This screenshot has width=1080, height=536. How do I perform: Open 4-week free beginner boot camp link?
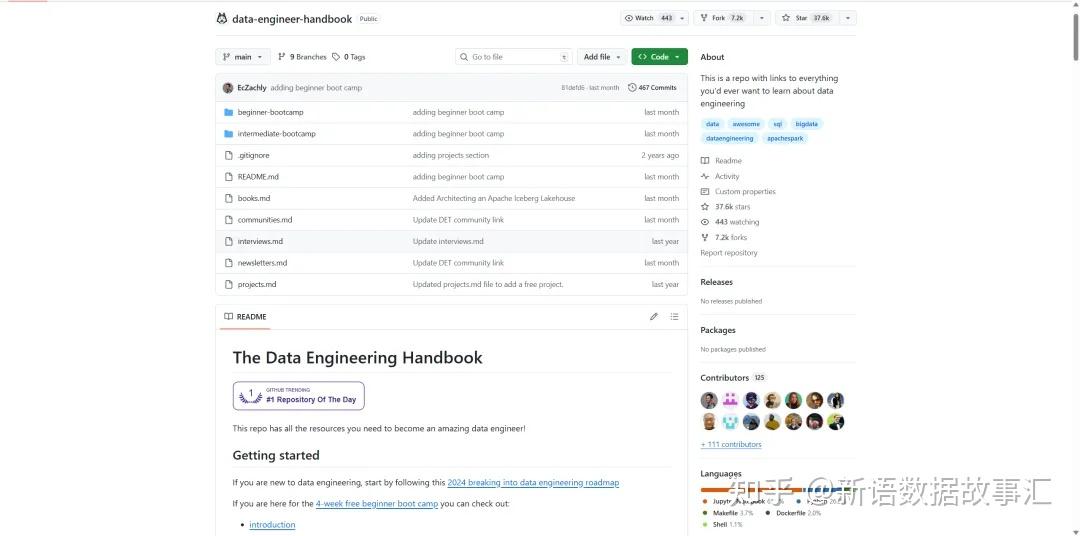(377, 504)
